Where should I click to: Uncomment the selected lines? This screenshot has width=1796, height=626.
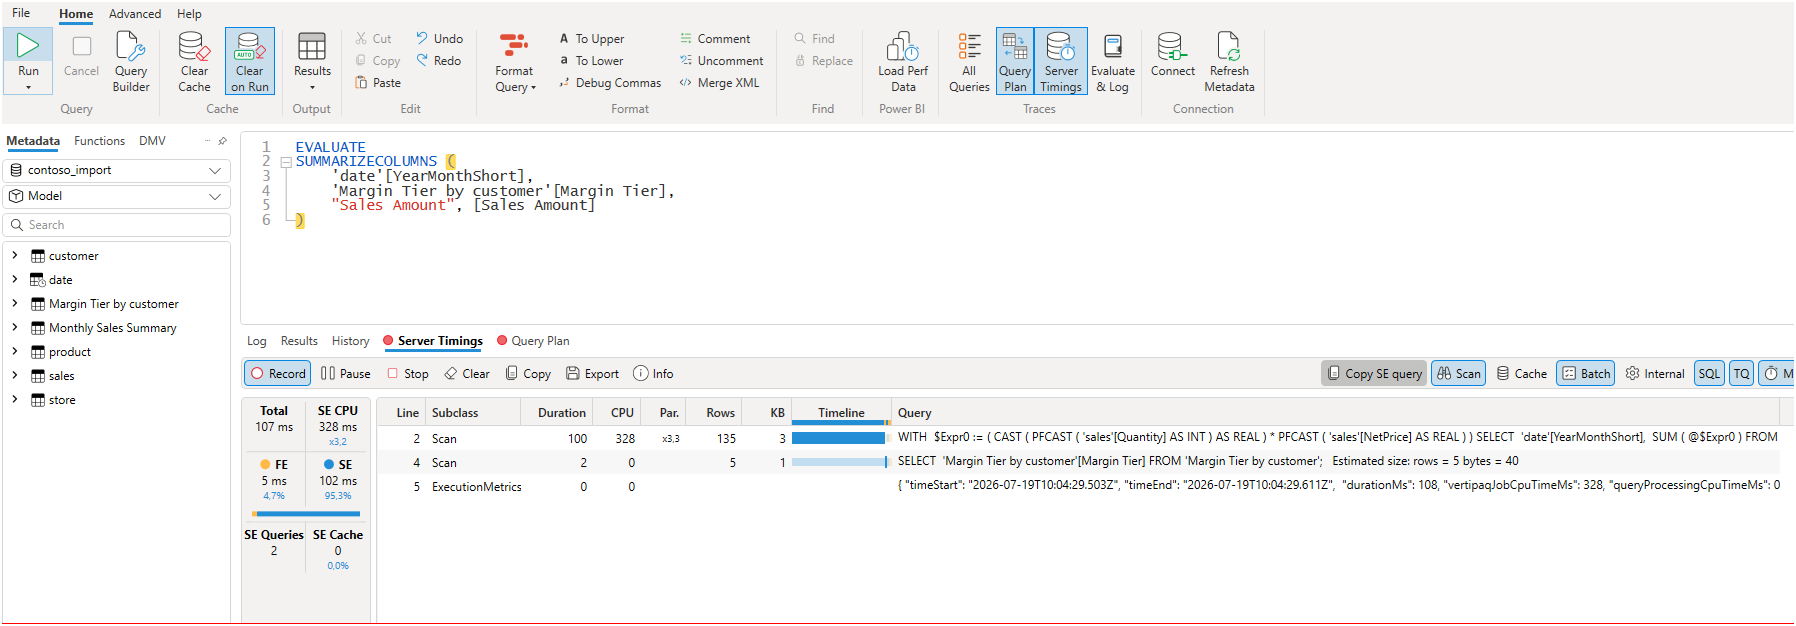click(x=721, y=61)
